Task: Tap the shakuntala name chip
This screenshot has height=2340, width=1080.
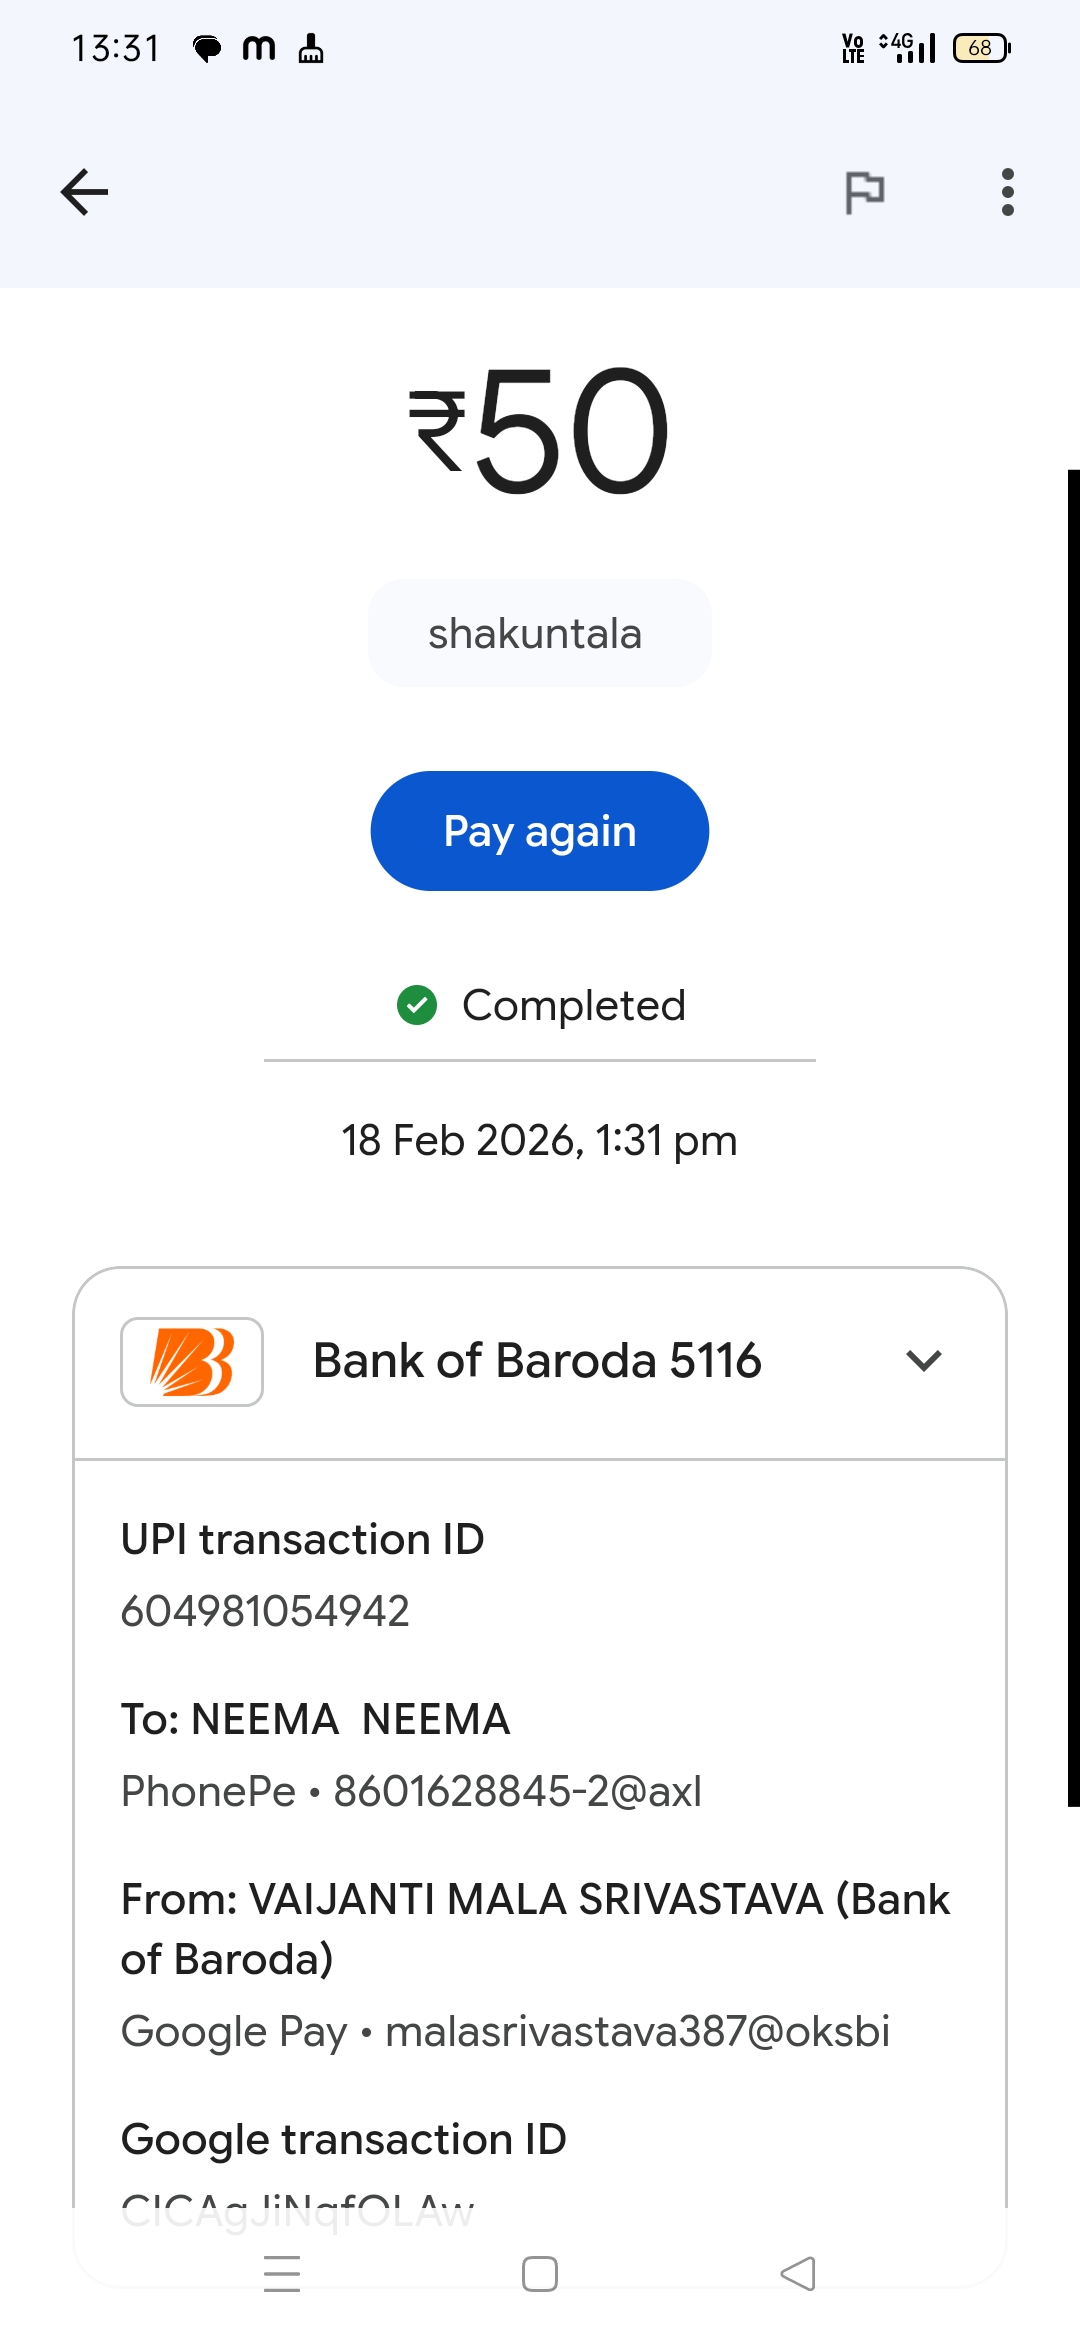Action: point(539,633)
